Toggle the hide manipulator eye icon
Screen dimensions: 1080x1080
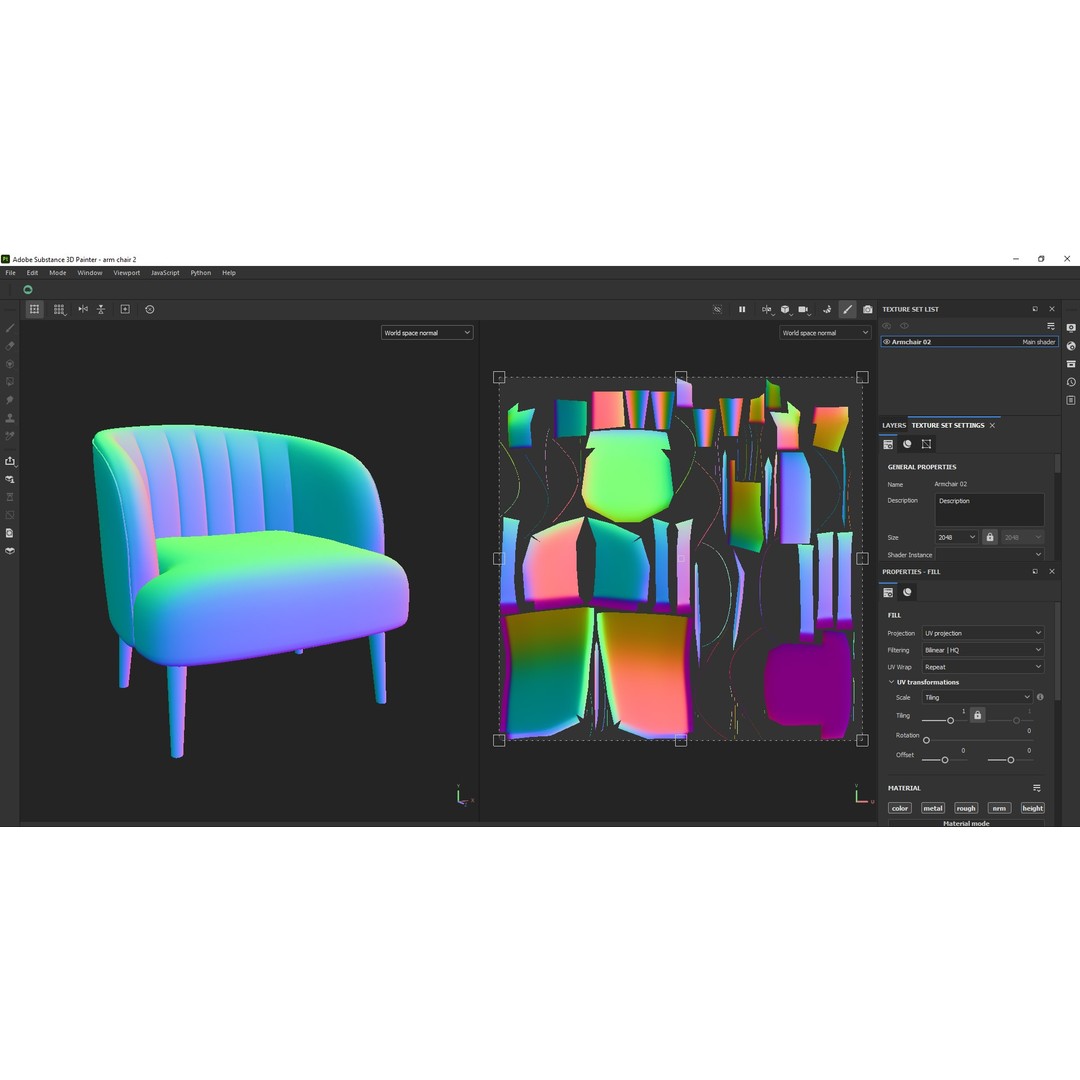[x=717, y=309]
